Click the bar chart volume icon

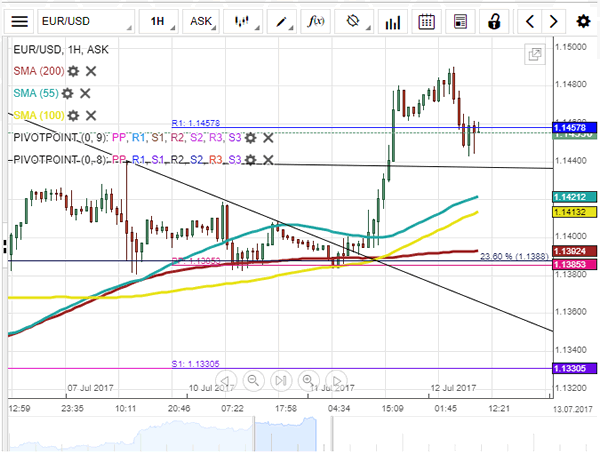(x=393, y=21)
